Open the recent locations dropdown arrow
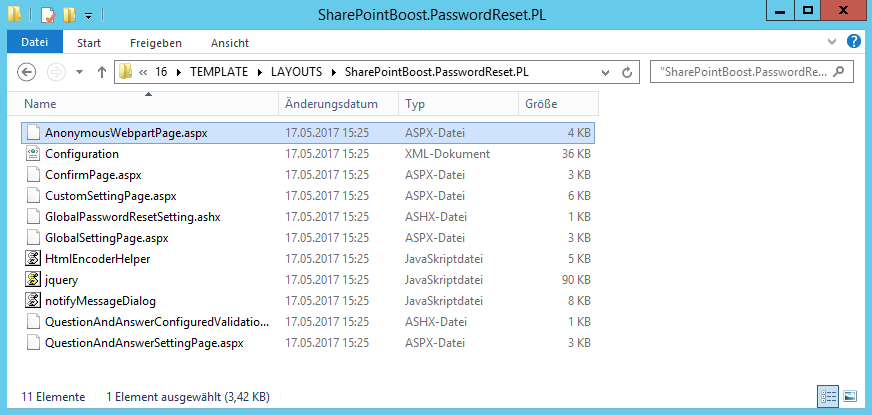 (79, 72)
